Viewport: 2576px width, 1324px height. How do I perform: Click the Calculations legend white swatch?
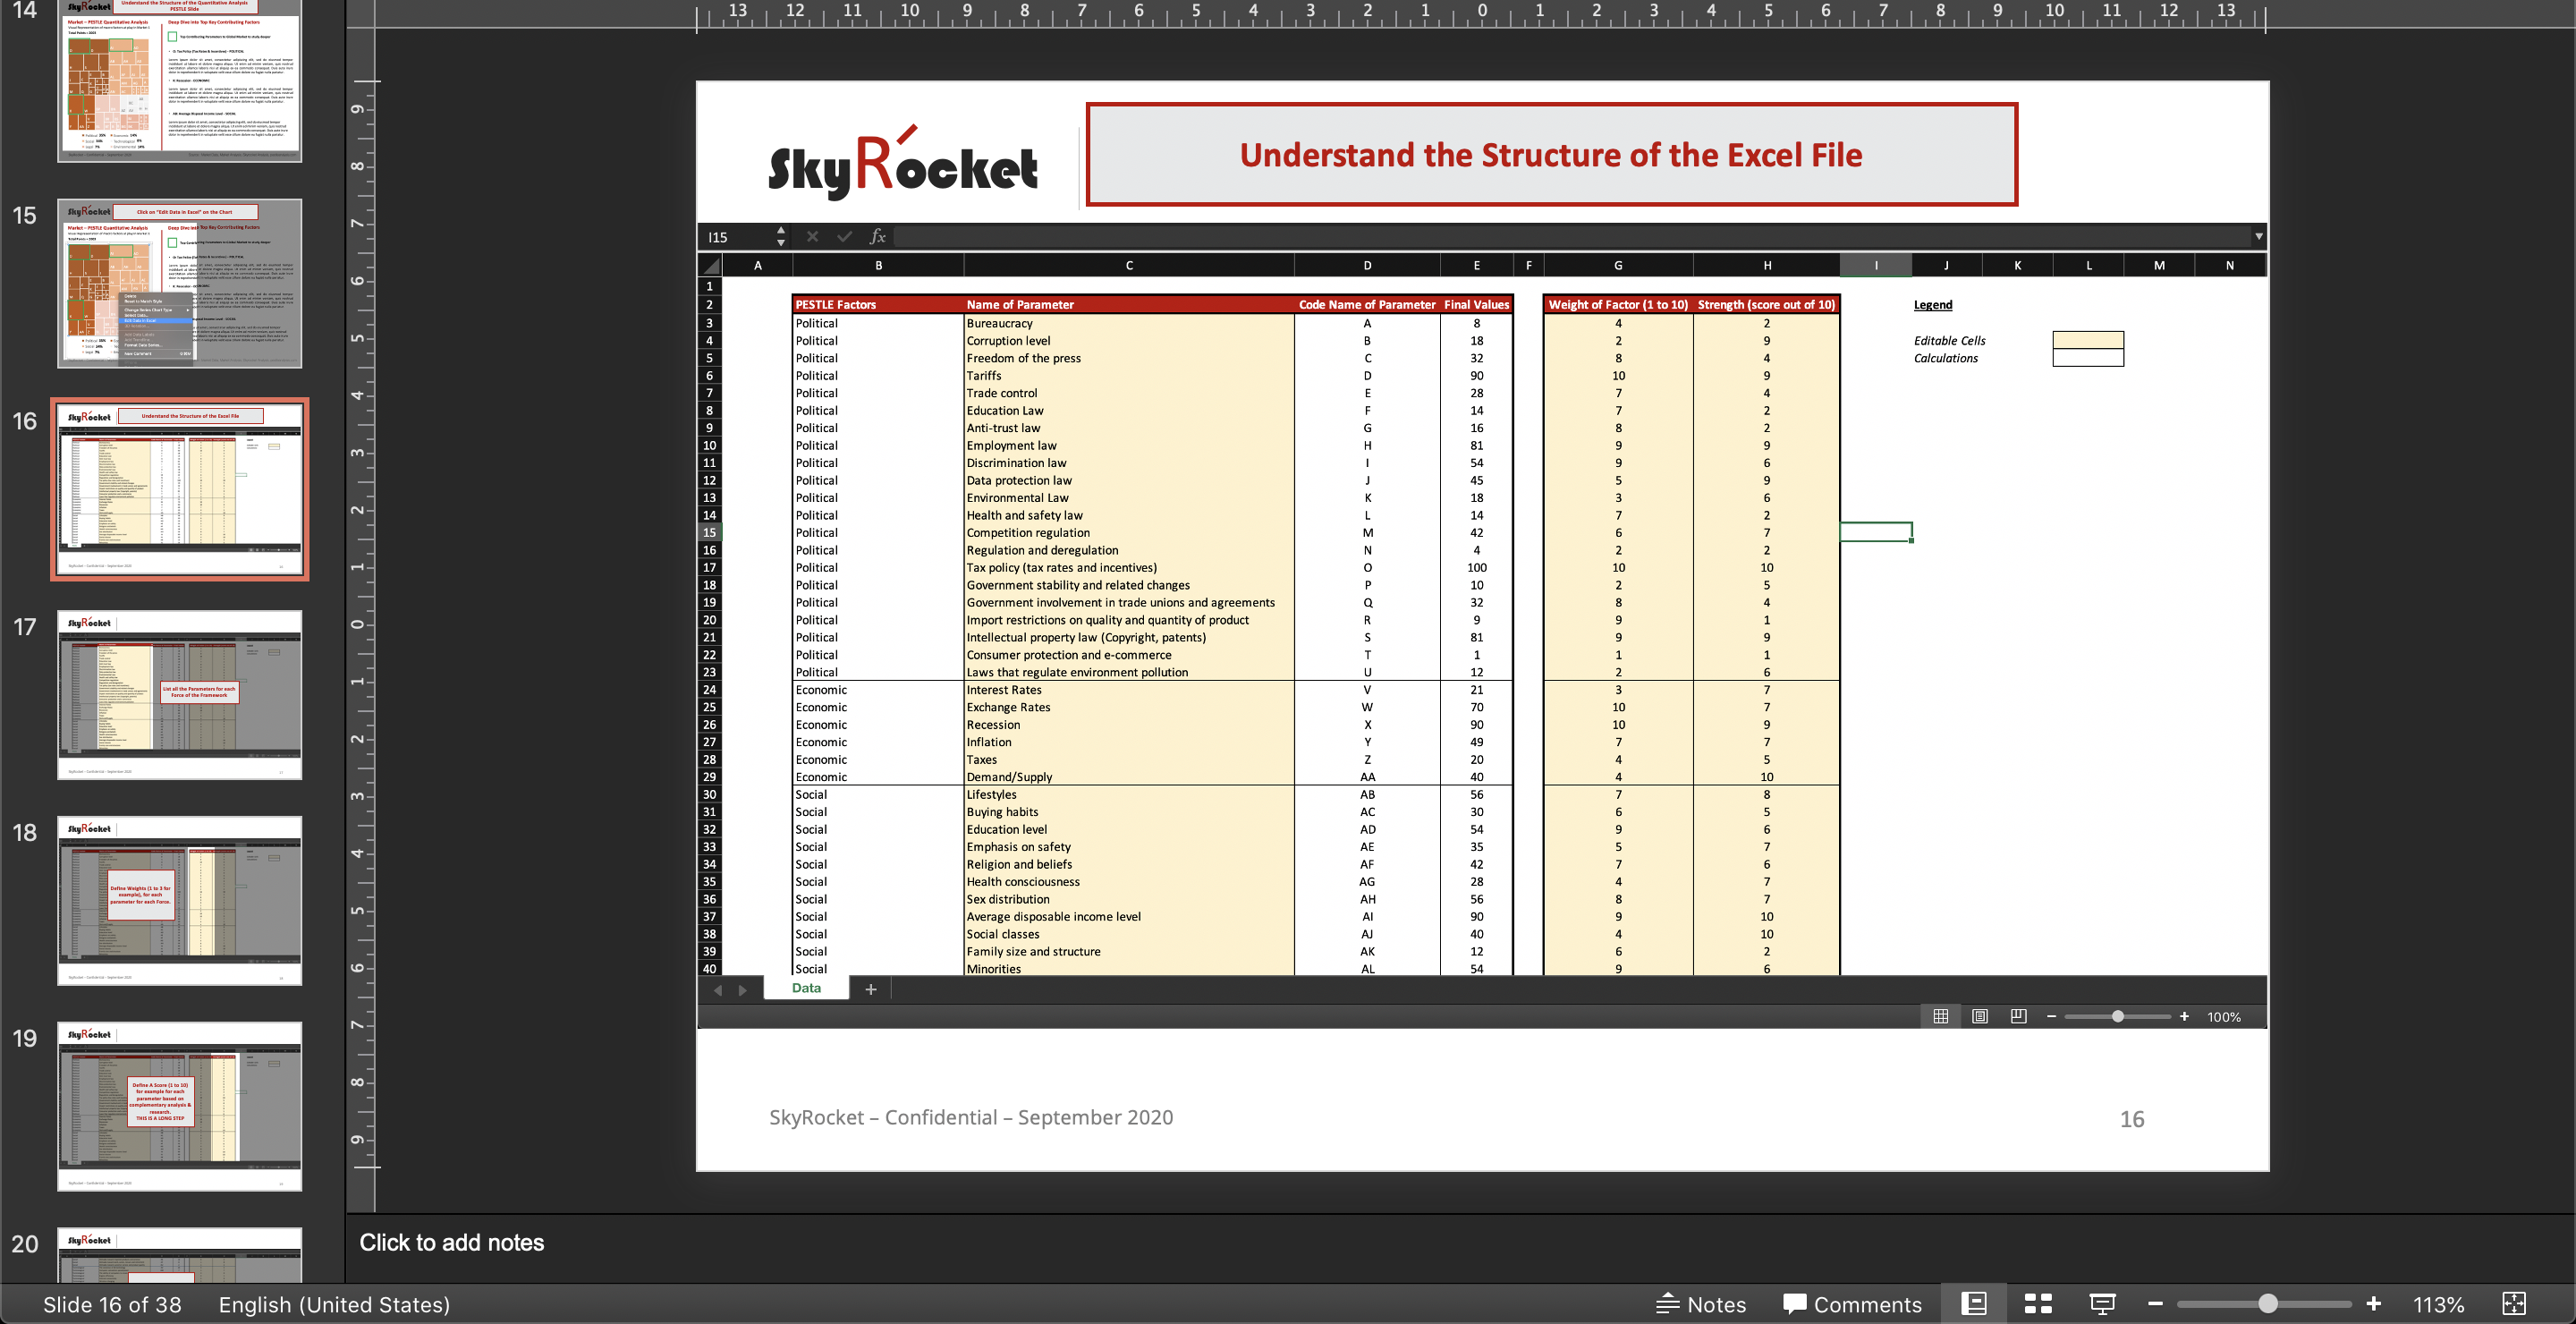pos(2088,358)
